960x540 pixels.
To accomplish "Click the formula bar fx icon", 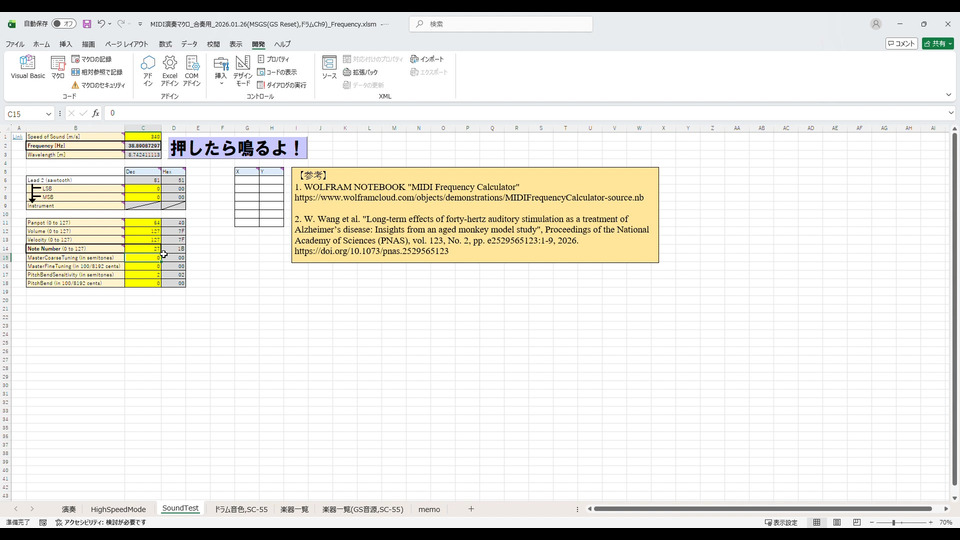I will pos(95,113).
